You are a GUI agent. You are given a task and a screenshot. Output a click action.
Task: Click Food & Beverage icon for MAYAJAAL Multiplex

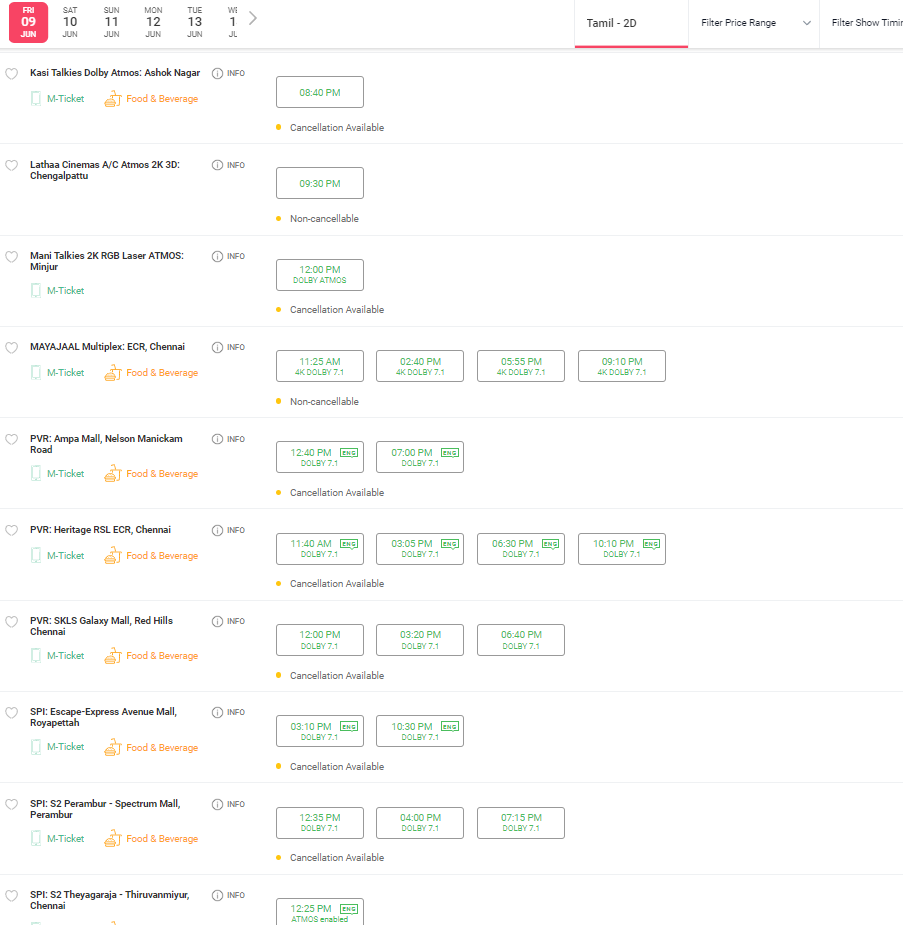coord(113,373)
